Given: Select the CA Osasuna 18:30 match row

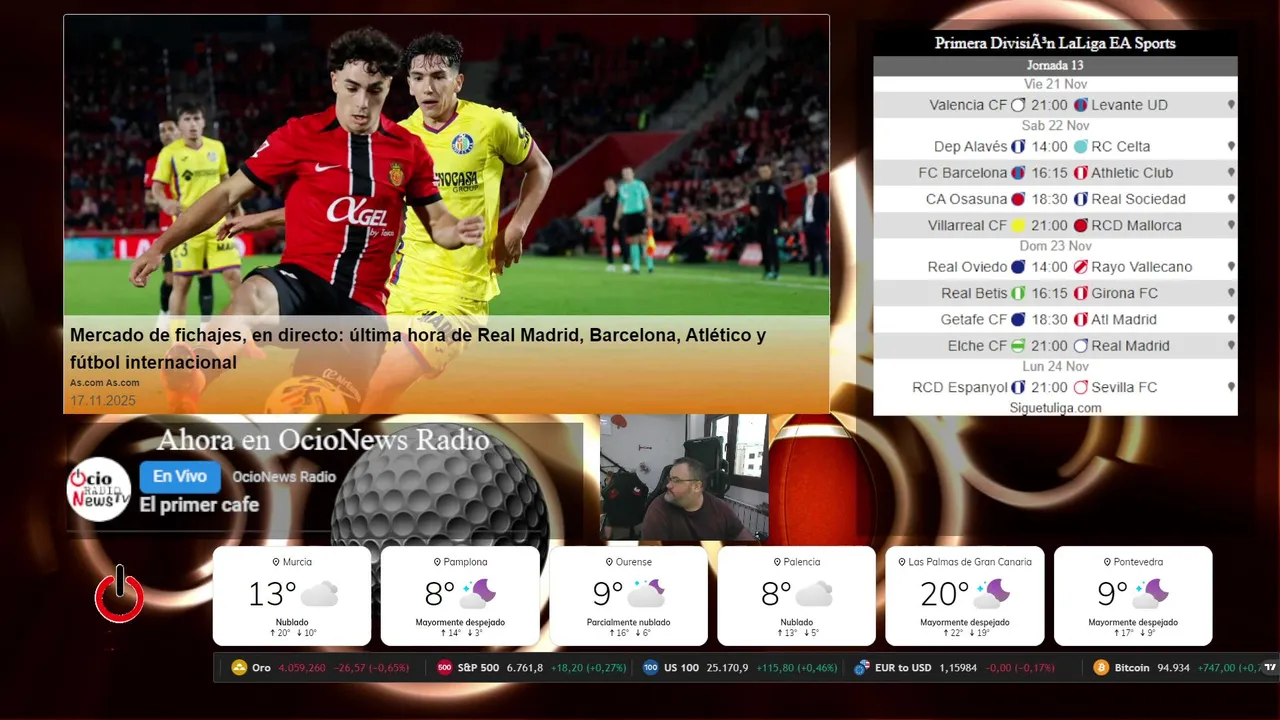Looking at the screenshot, I should (1055, 199).
